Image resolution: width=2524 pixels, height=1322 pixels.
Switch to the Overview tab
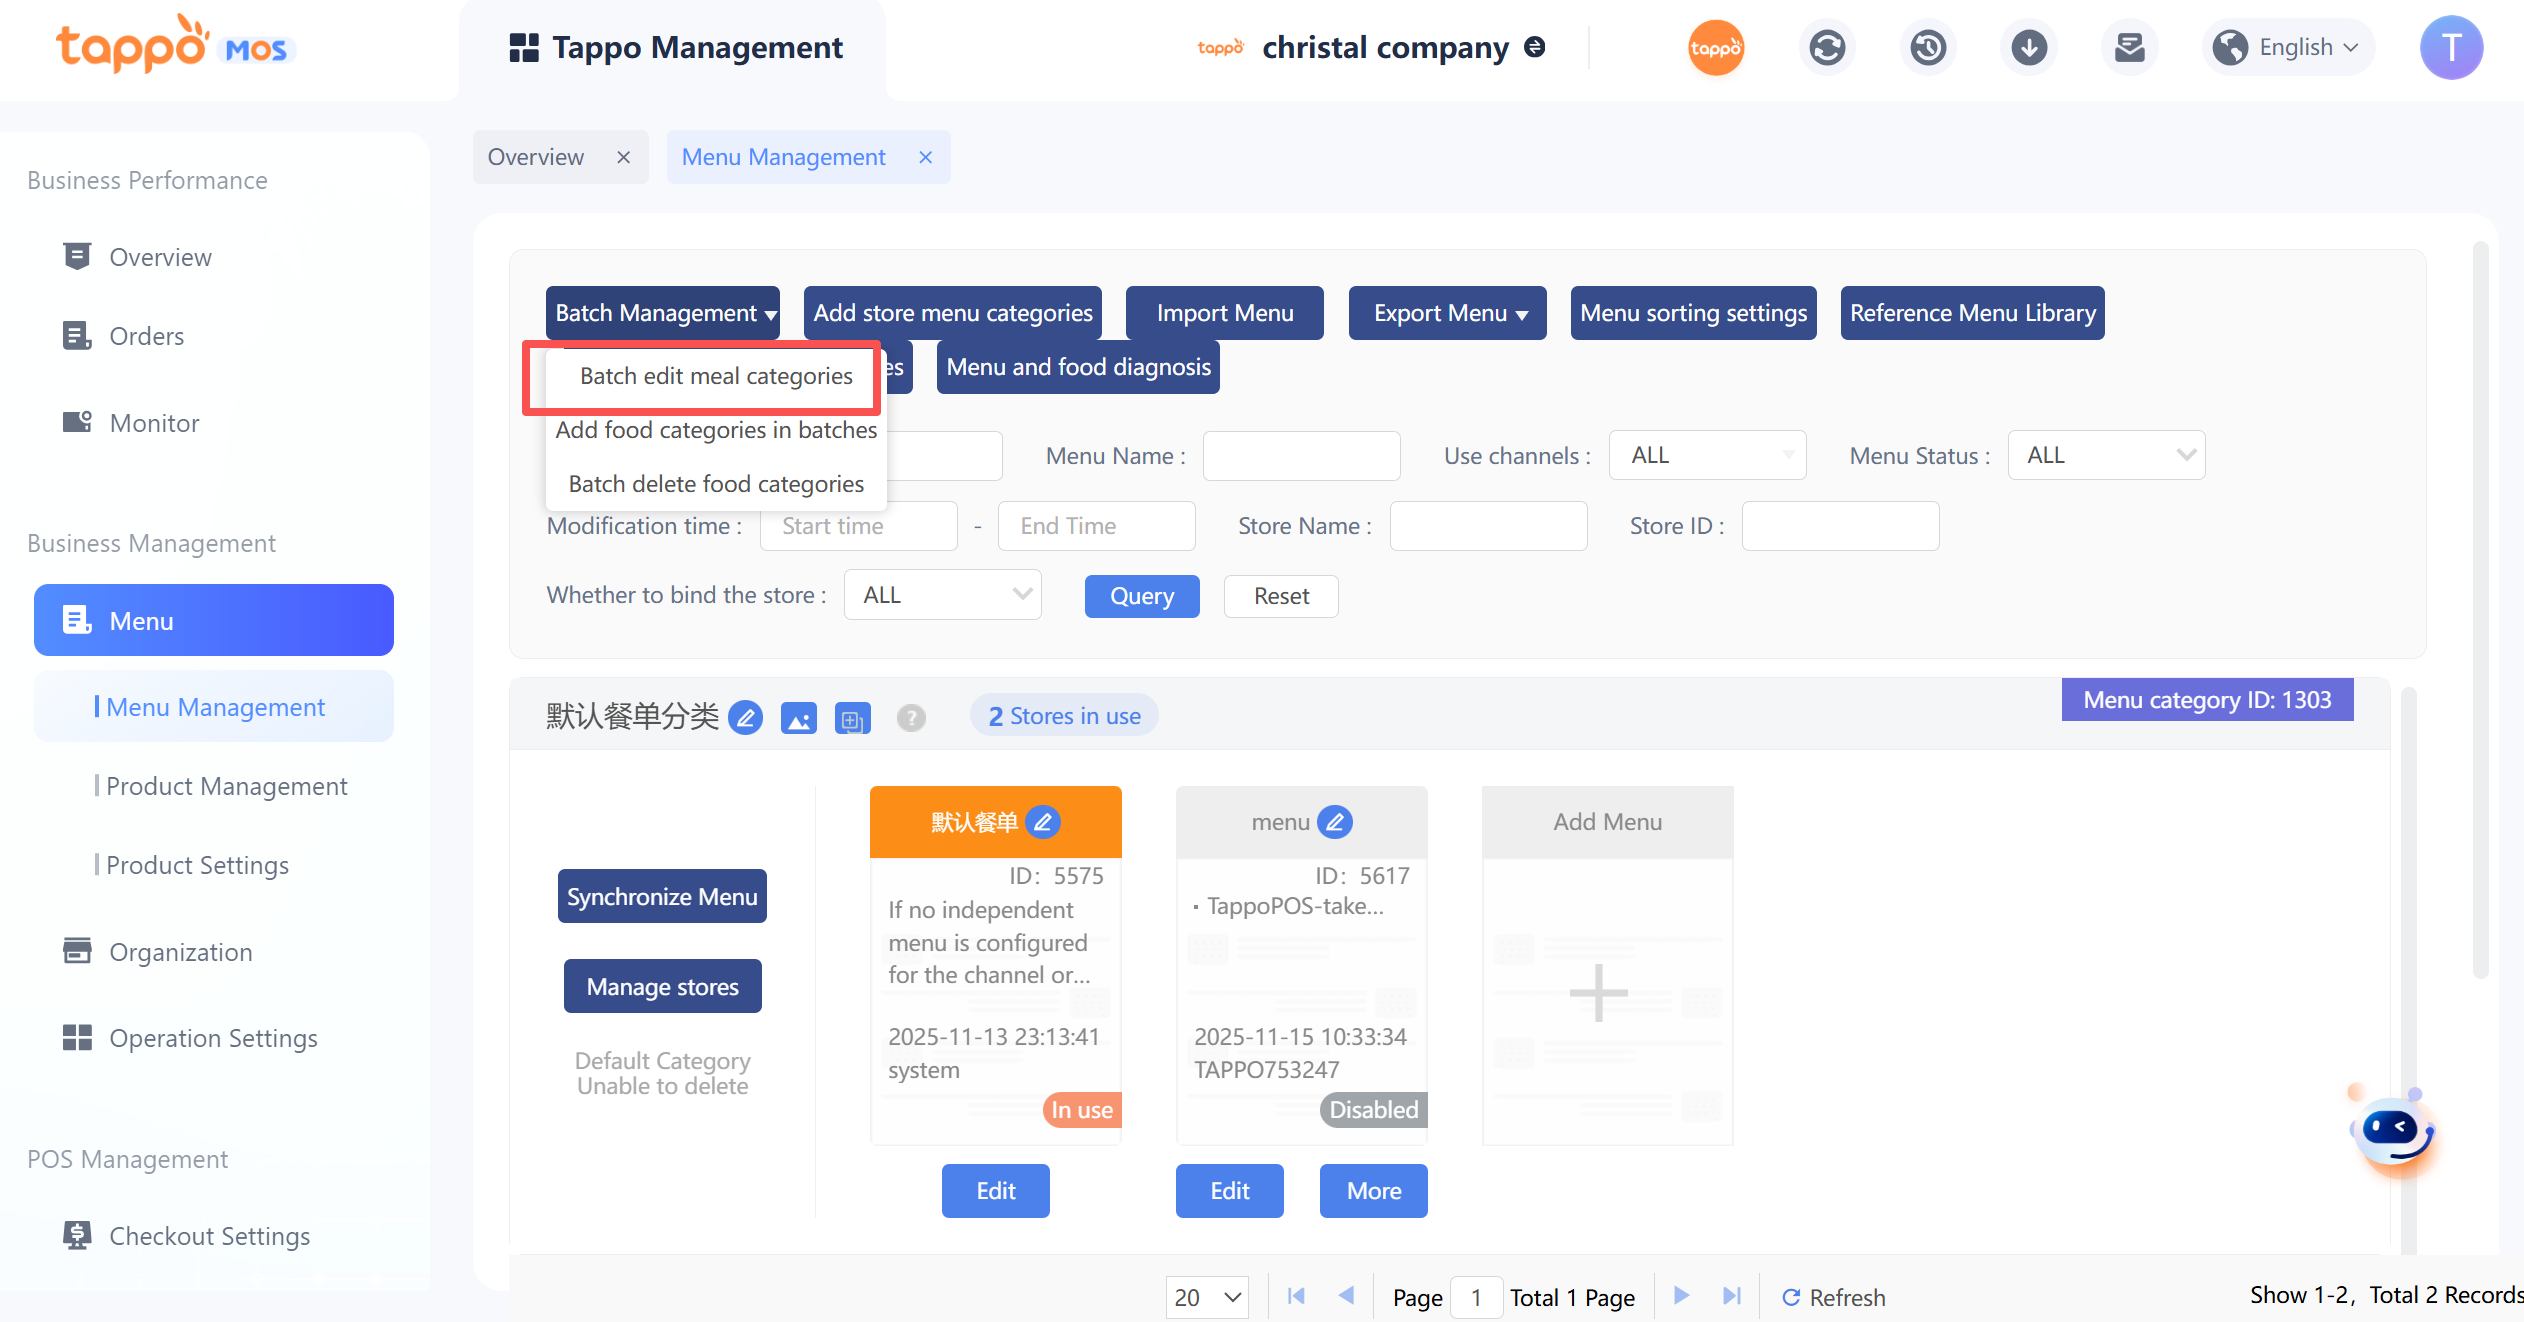click(x=536, y=157)
